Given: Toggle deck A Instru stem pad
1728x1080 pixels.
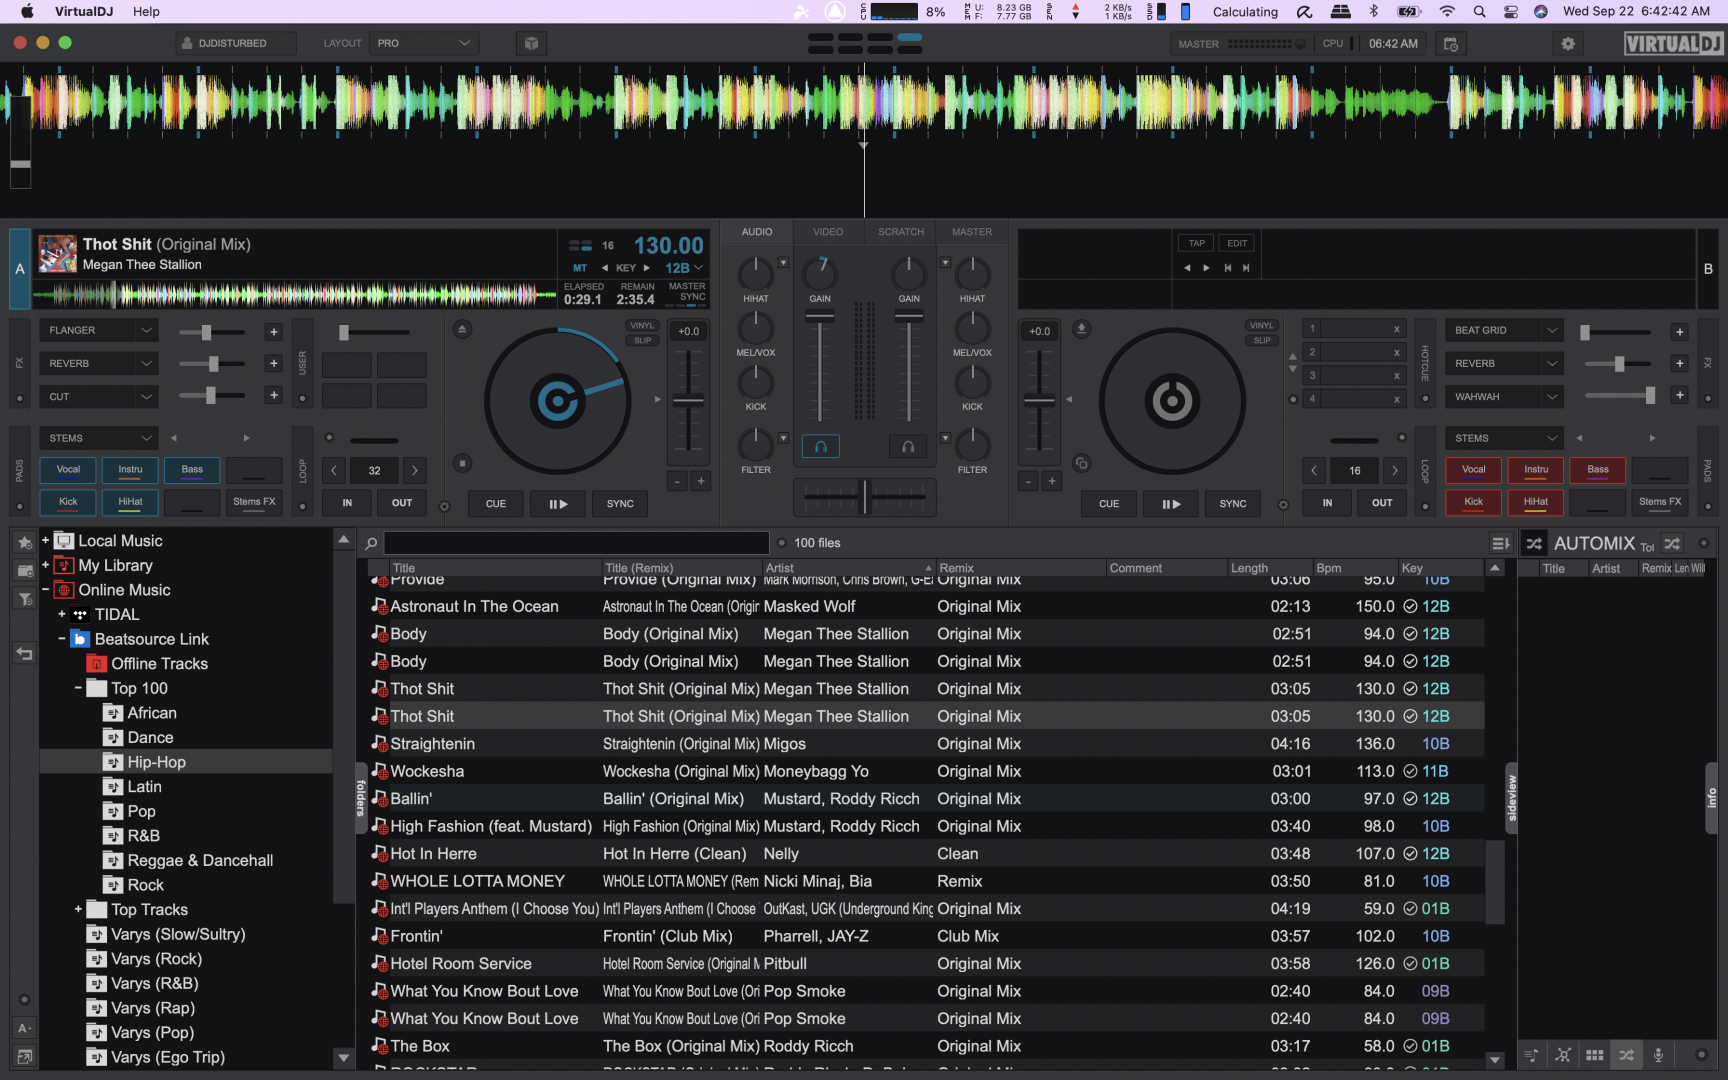Looking at the screenshot, I should pos(130,470).
